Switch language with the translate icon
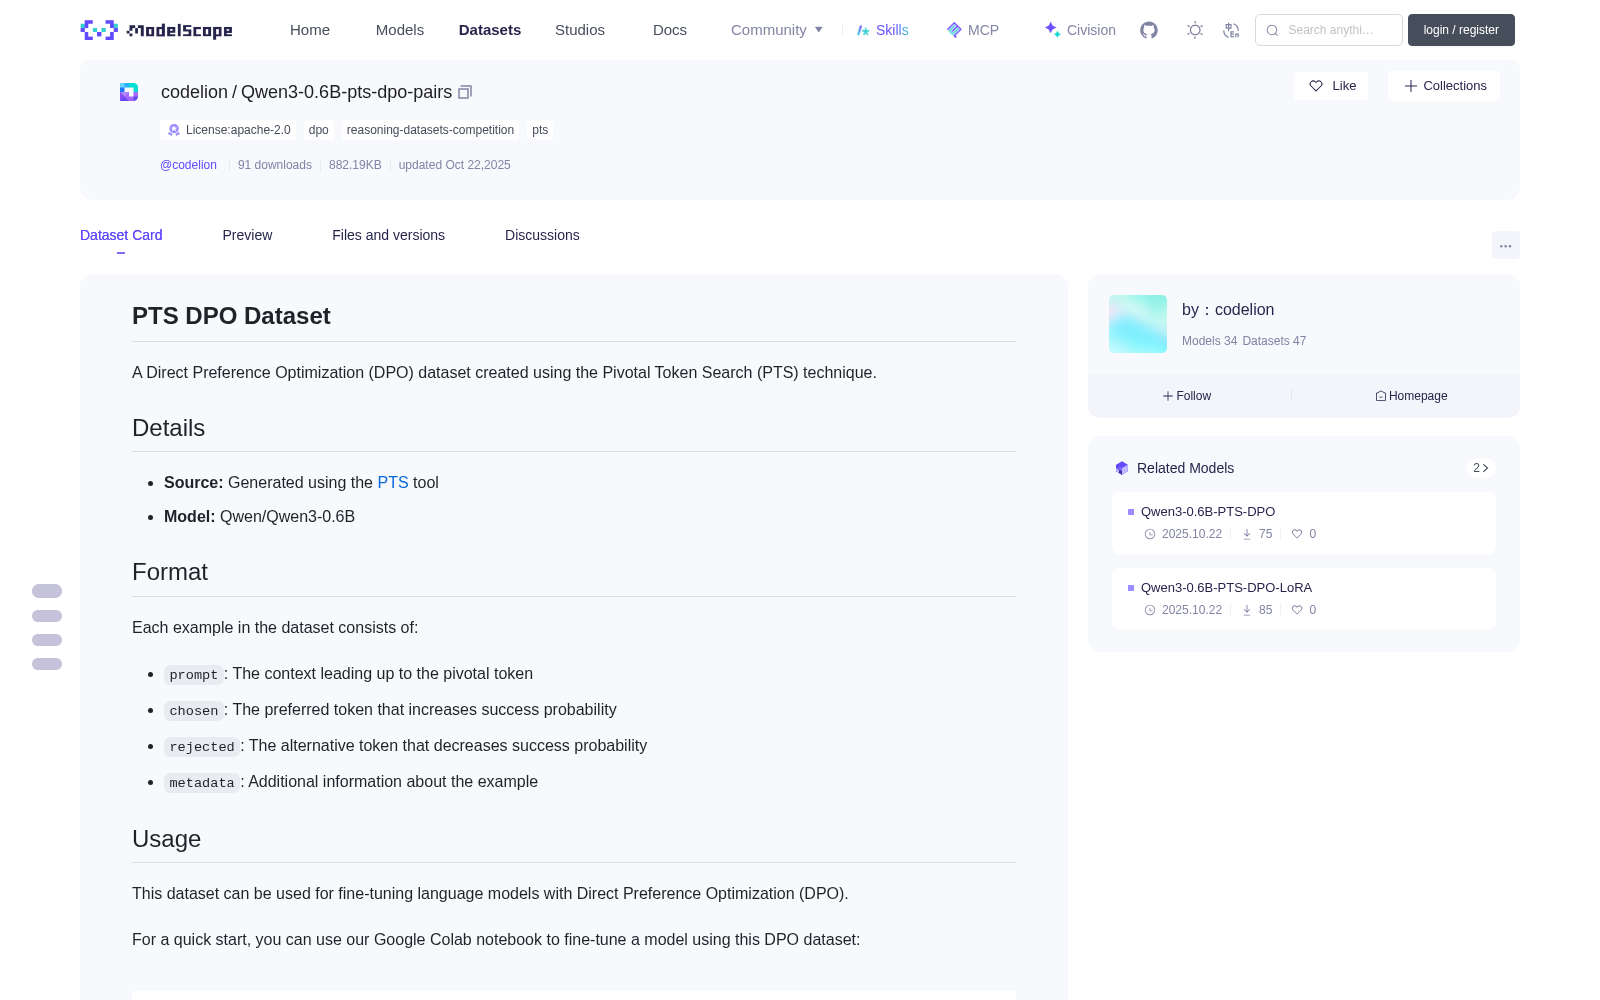Viewport: 1600px width, 1000px height. tap(1231, 30)
